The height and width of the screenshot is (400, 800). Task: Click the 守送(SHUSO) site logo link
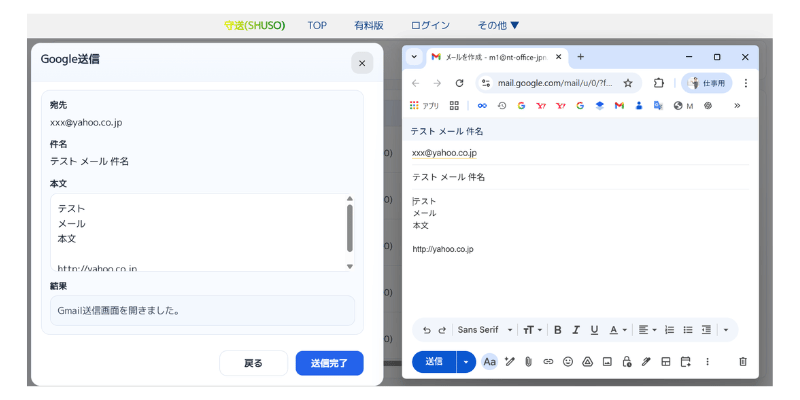(x=255, y=26)
